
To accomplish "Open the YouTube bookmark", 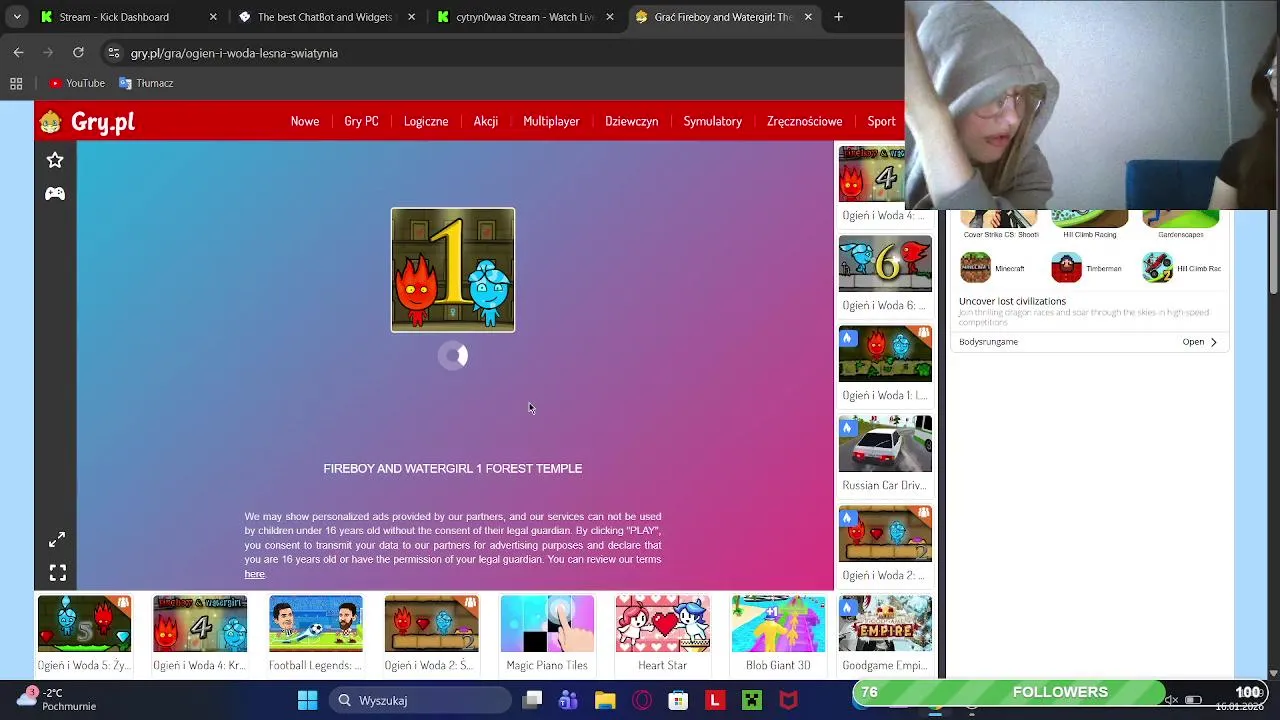I will (x=77, y=84).
